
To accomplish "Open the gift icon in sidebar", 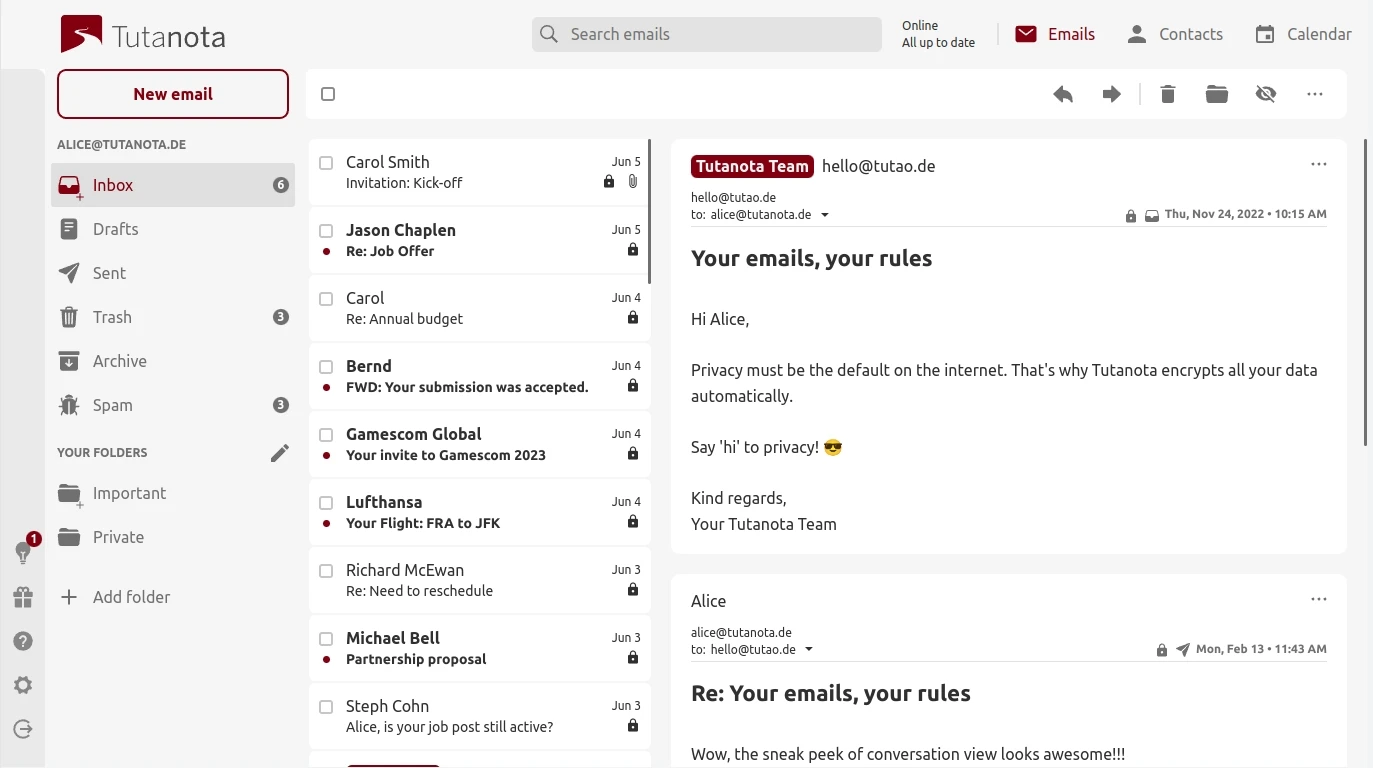I will (x=22, y=597).
